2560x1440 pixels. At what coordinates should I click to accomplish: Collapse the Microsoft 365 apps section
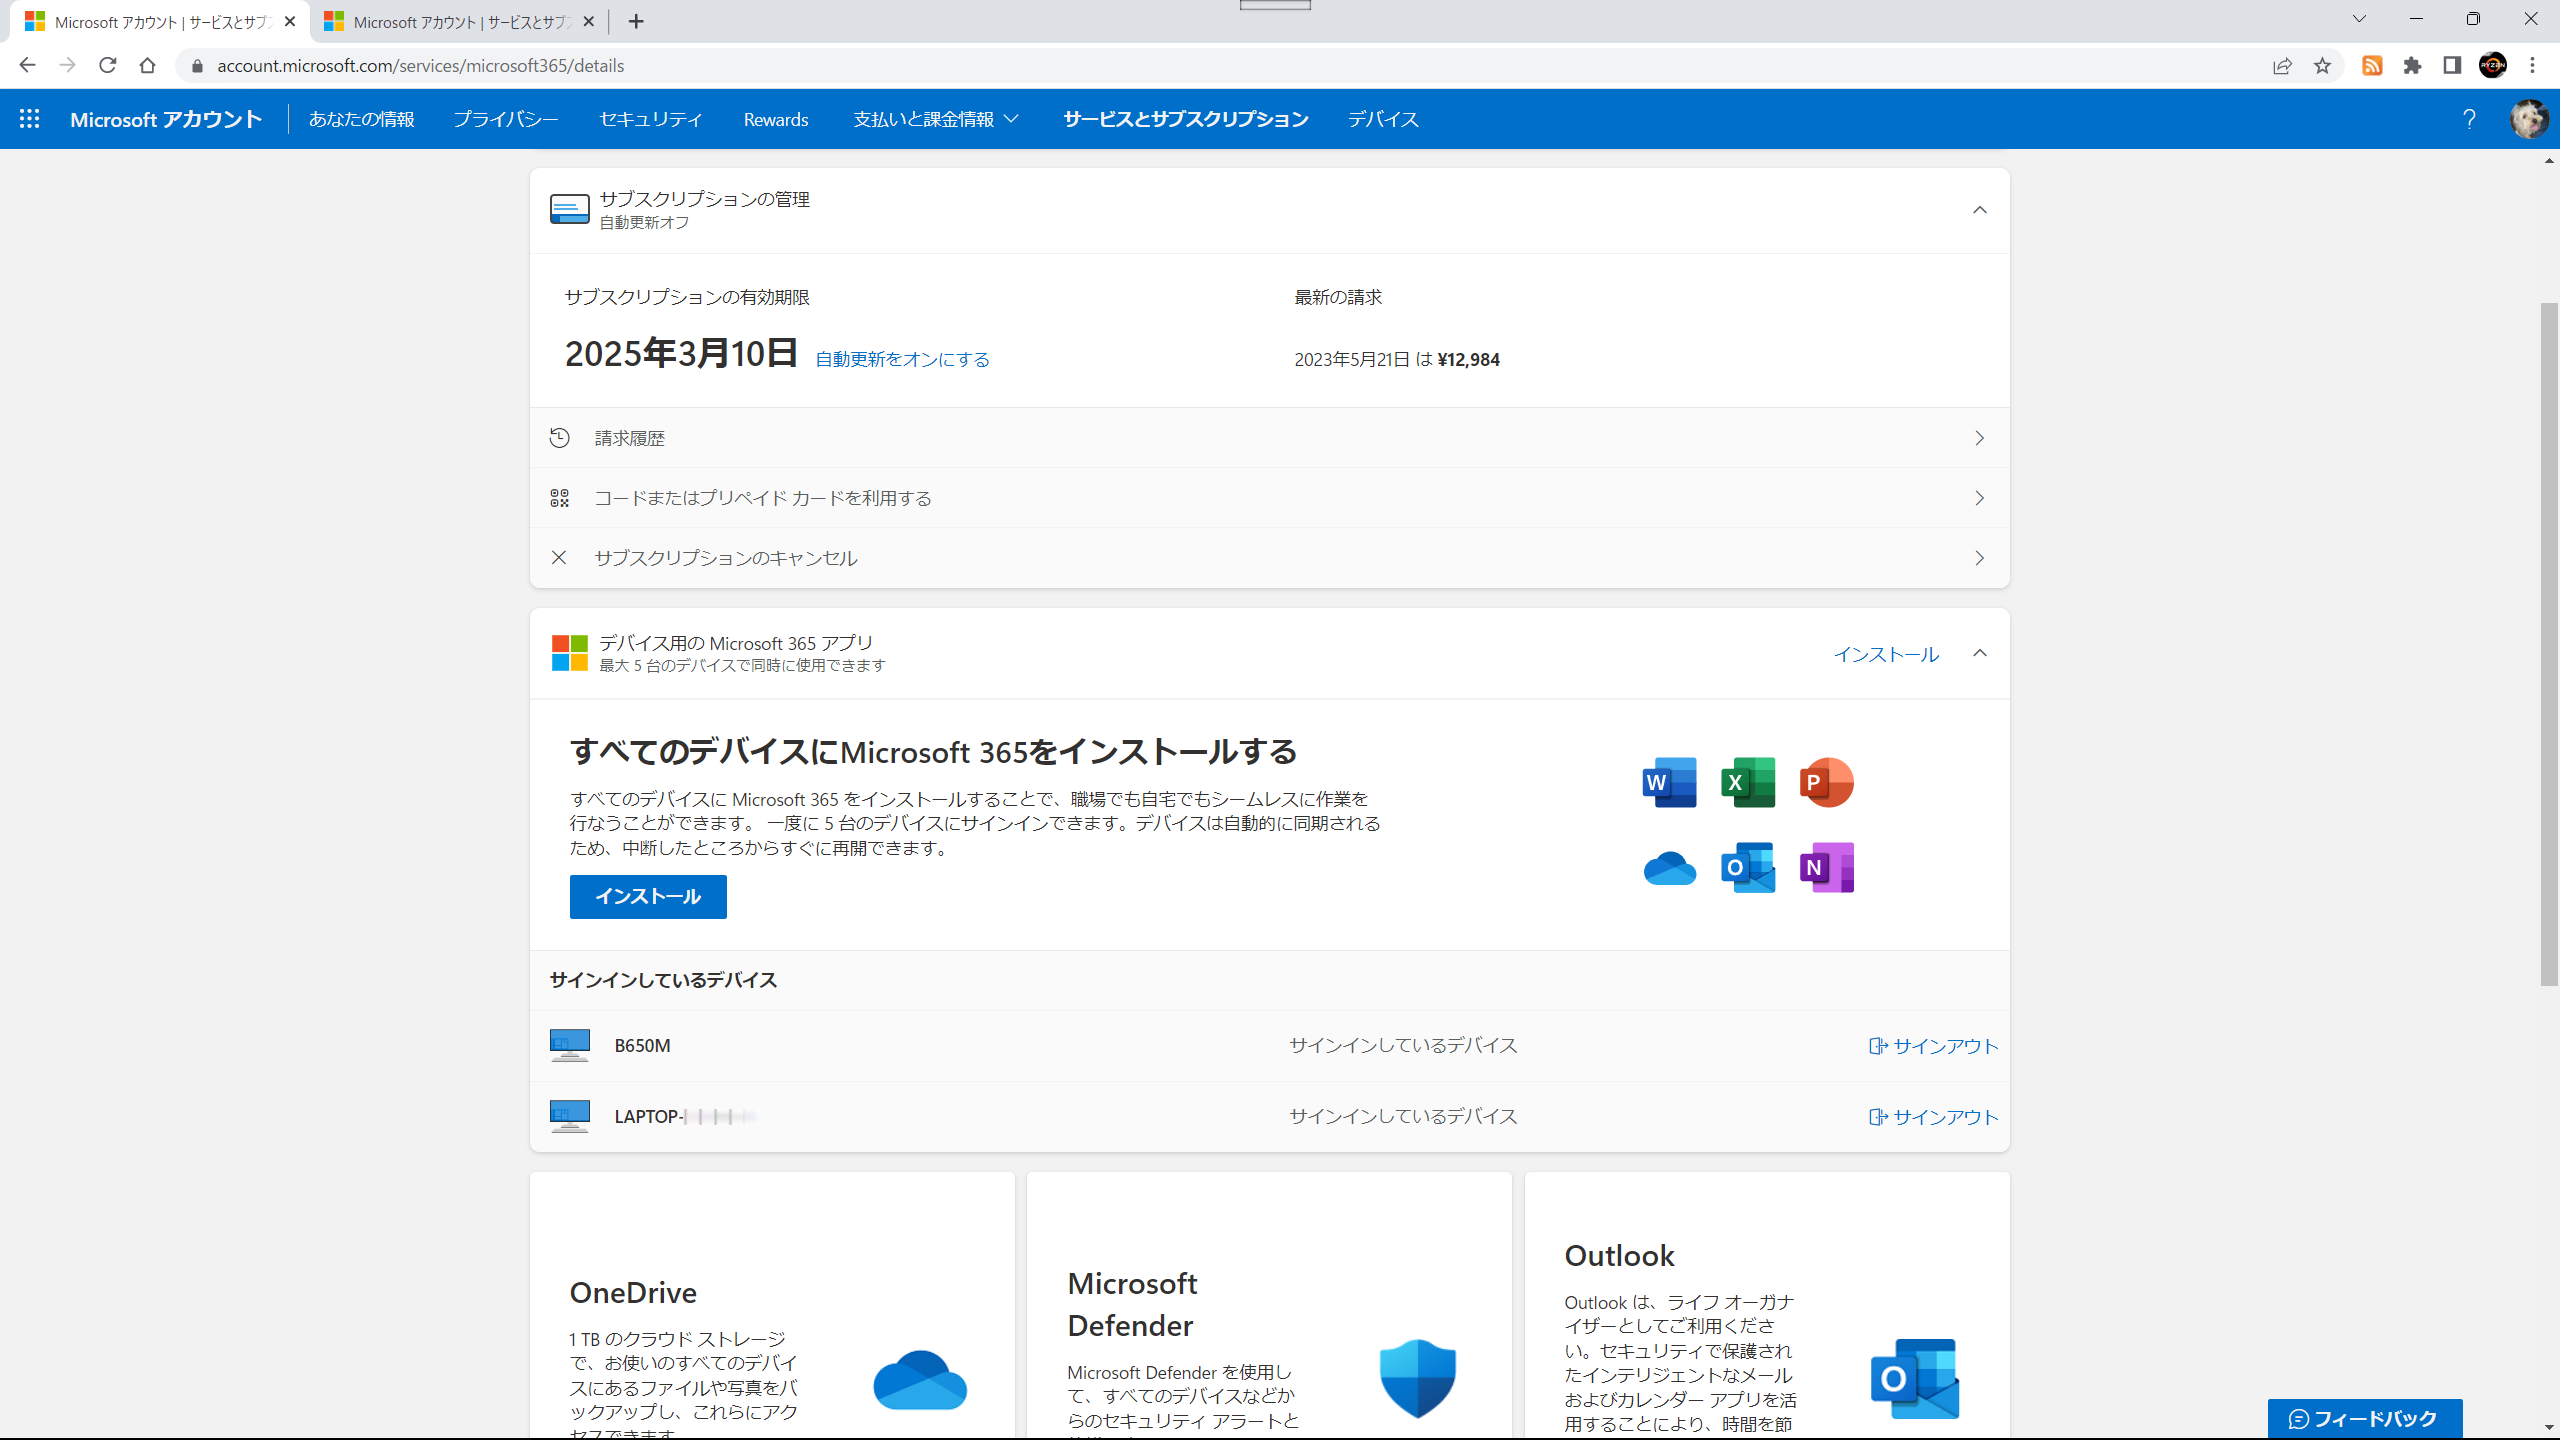coord(1980,653)
